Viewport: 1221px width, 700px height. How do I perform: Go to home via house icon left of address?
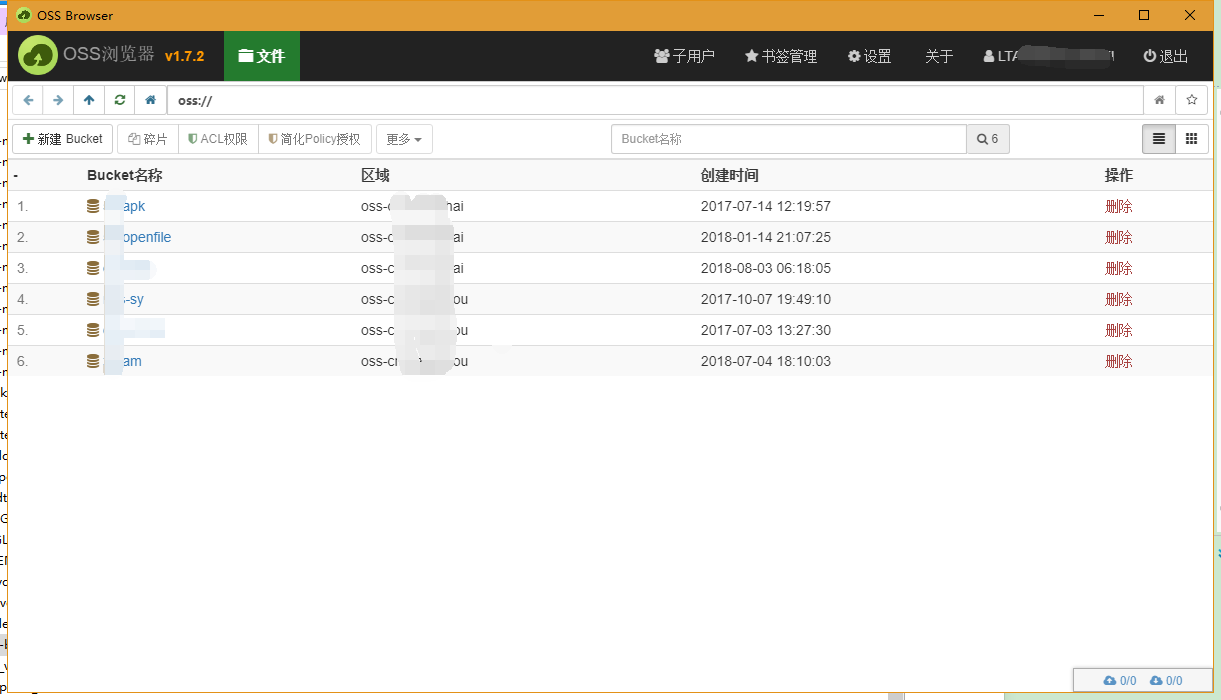click(150, 100)
